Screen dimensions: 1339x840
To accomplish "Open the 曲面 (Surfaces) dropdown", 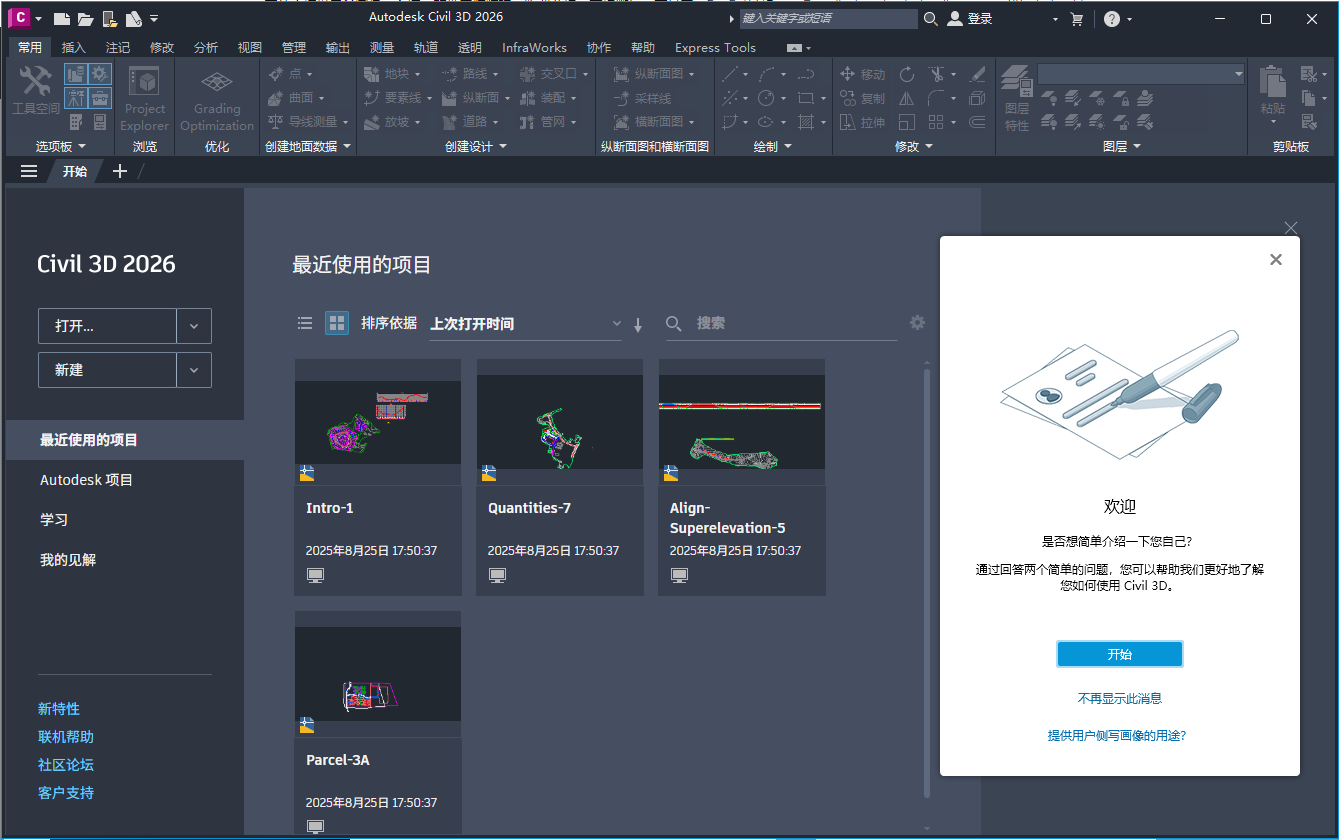I will 322,97.
